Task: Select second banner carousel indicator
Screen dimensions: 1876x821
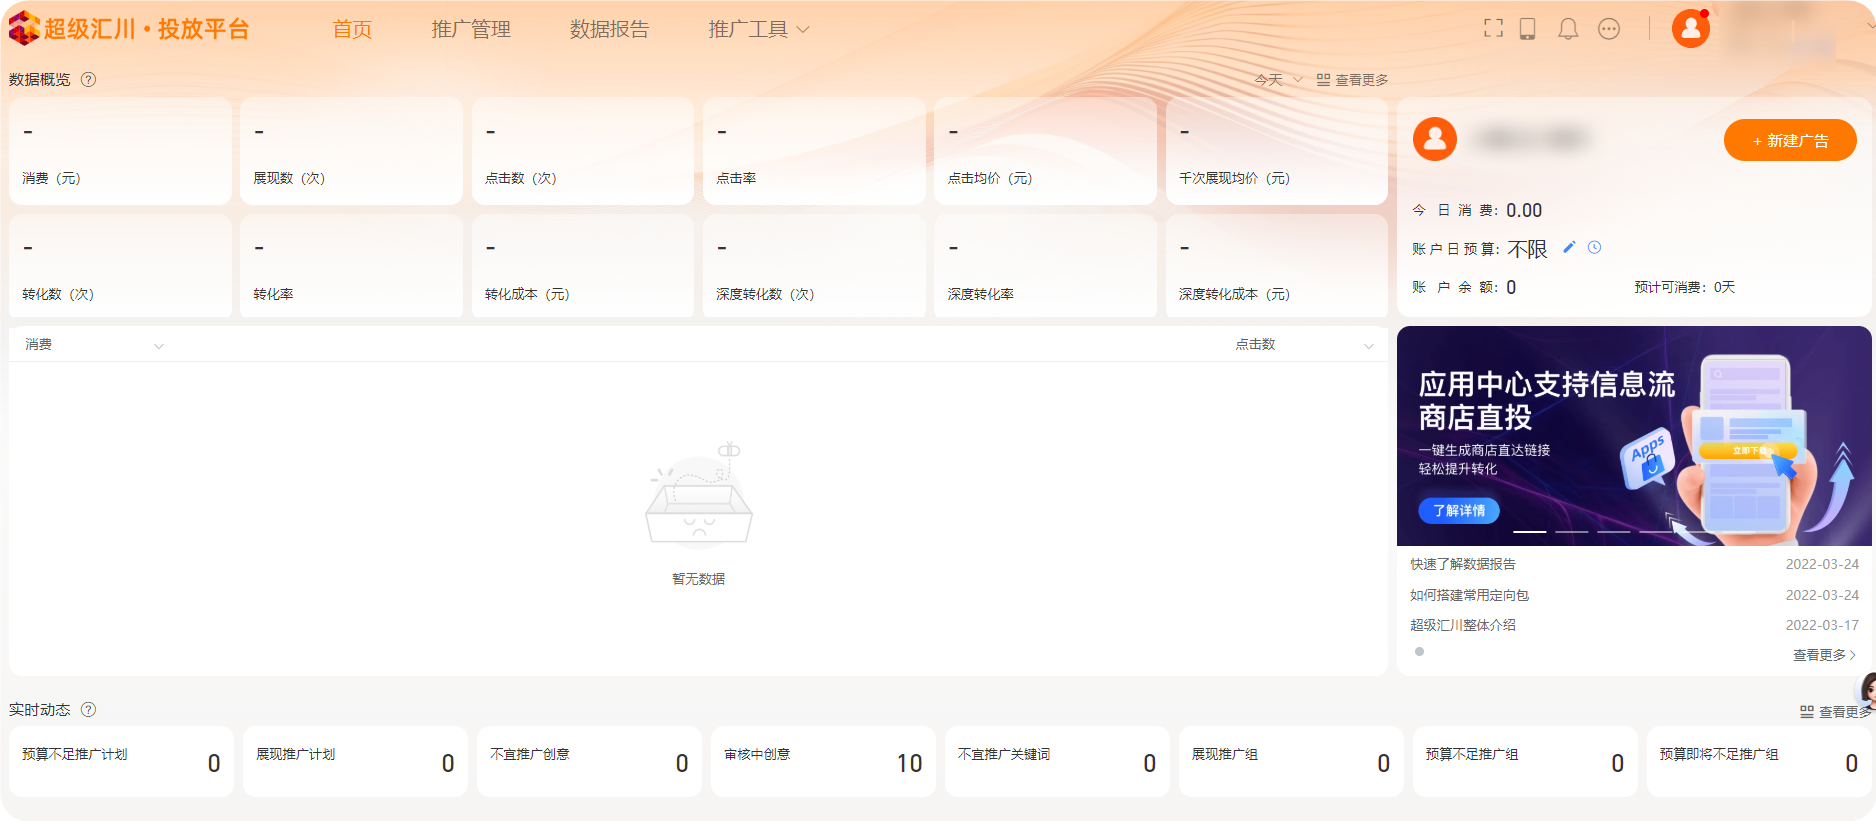Action: pos(1572,531)
